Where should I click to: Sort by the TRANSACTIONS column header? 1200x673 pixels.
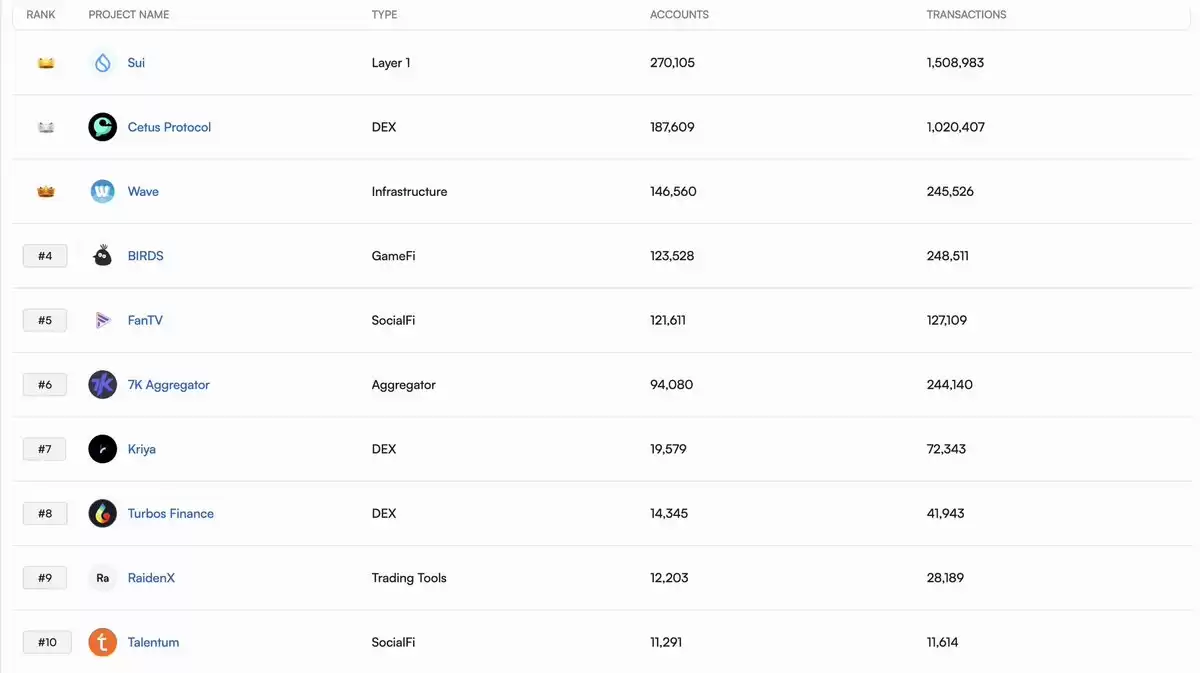click(966, 15)
